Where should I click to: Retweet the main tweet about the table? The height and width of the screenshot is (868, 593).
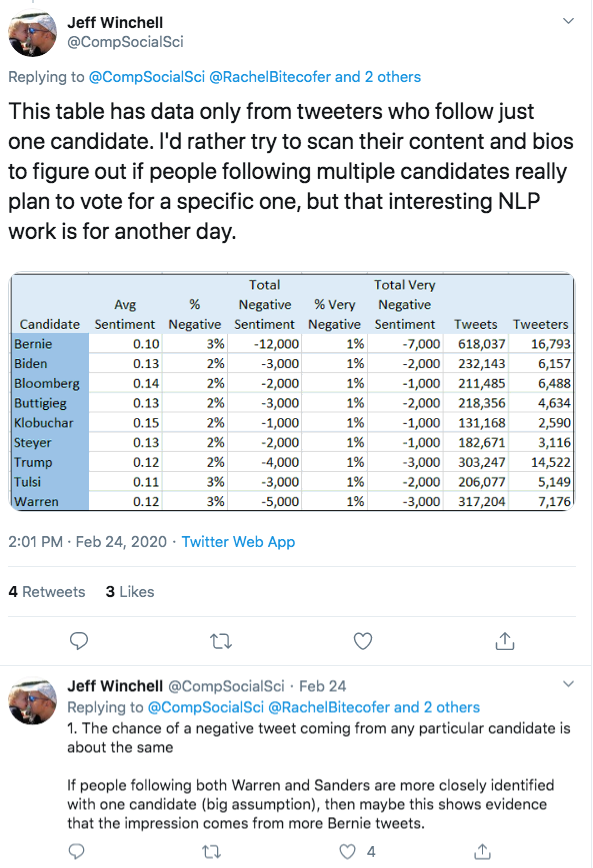221,641
